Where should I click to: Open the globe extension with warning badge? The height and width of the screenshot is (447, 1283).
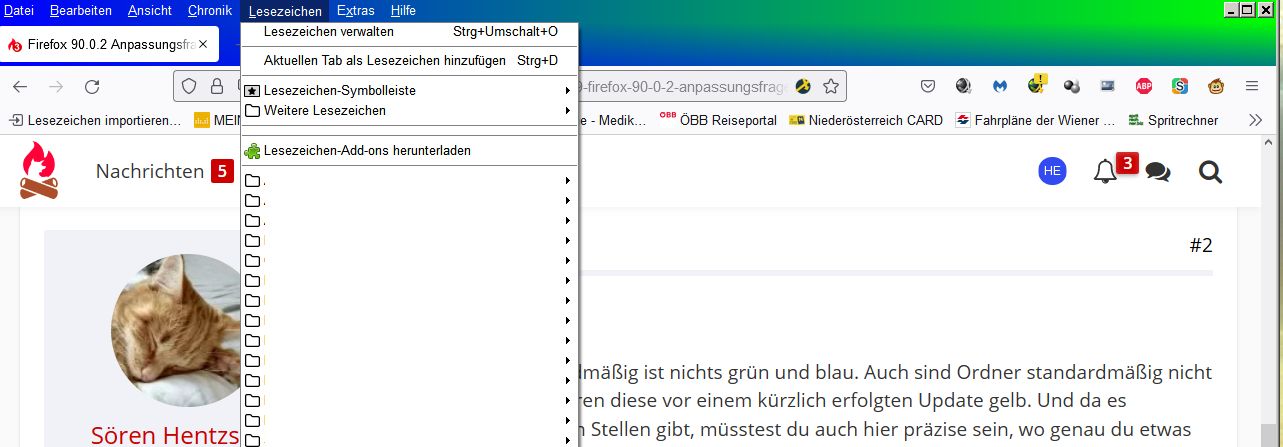tap(1036, 85)
